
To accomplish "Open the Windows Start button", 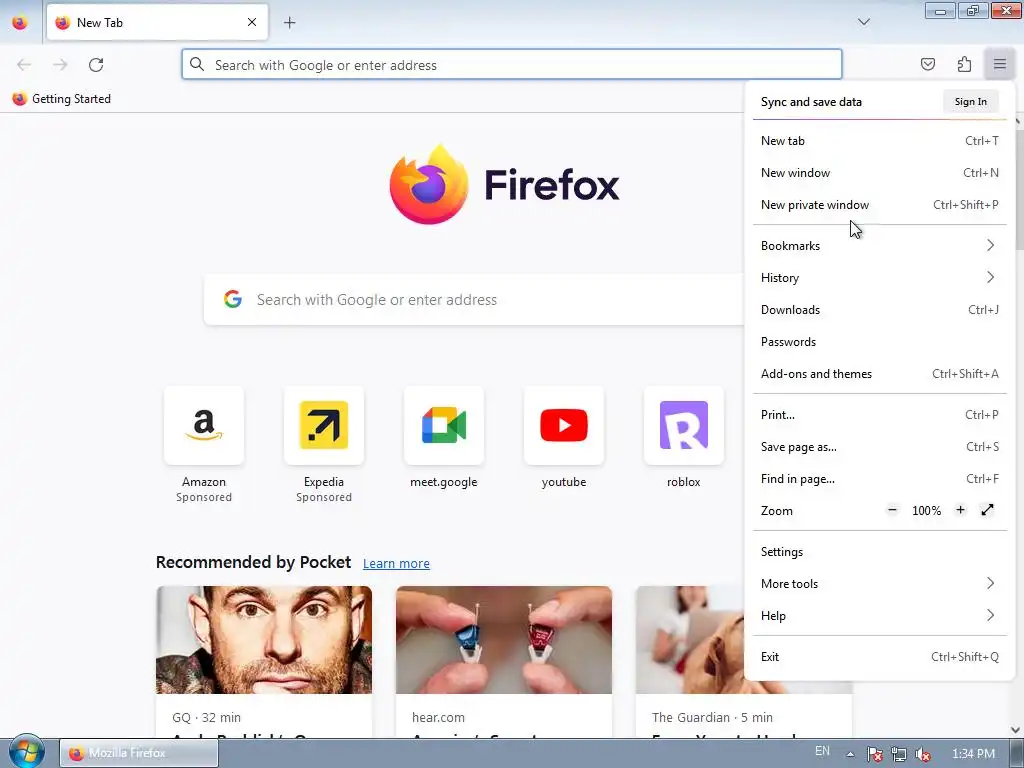I will pos(25,752).
